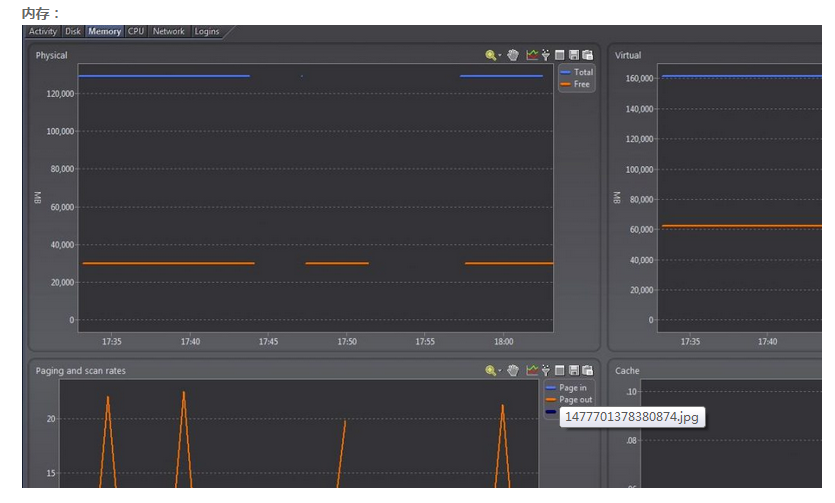Click zoom magnifier icon in Physical panel

pyautogui.click(x=490, y=55)
